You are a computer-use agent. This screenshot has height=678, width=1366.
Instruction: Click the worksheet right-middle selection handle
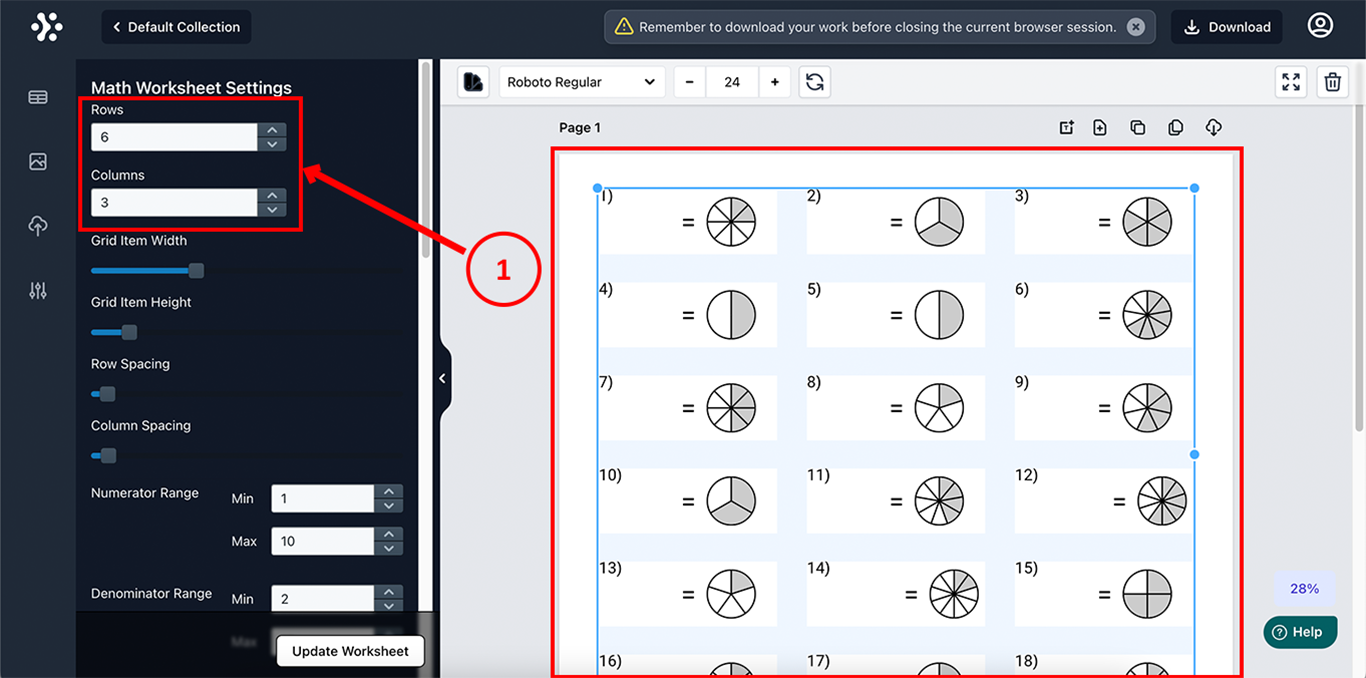pos(1195,454)
